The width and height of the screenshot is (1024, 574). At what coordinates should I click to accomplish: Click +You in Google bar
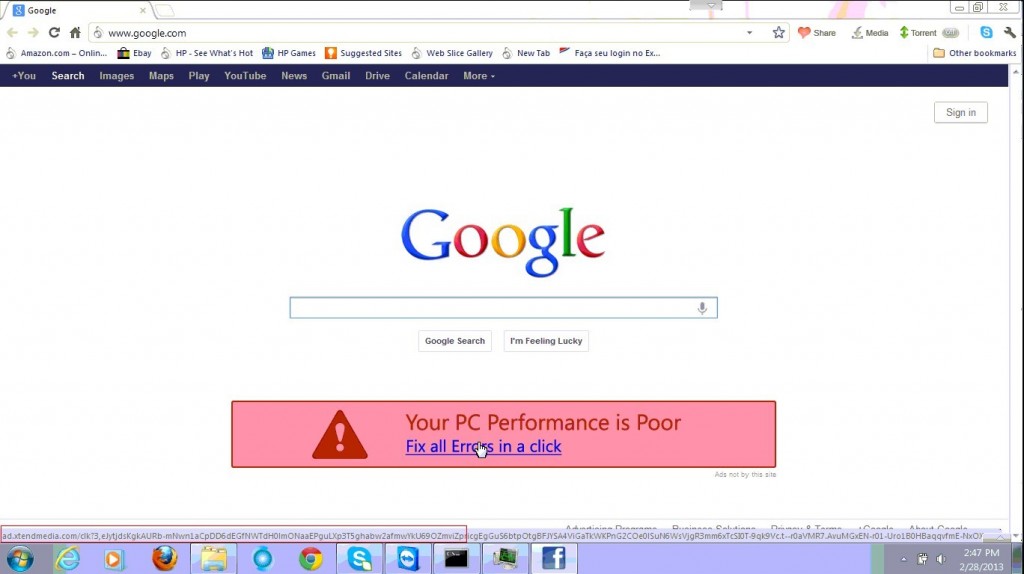click(24, 76)
